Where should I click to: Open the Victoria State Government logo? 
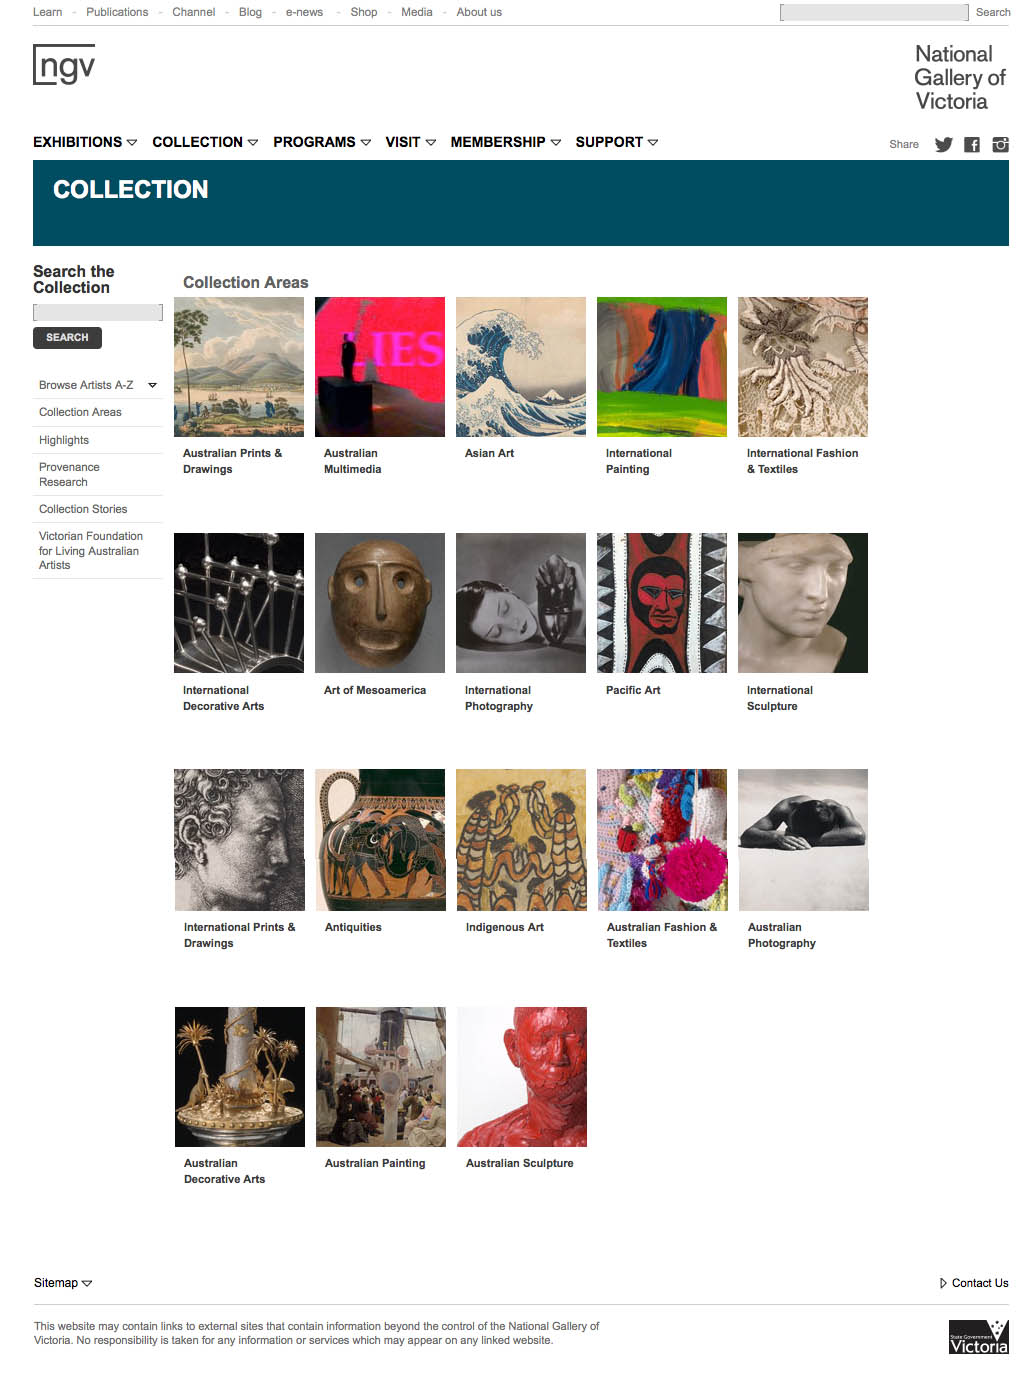point(978,1337)
